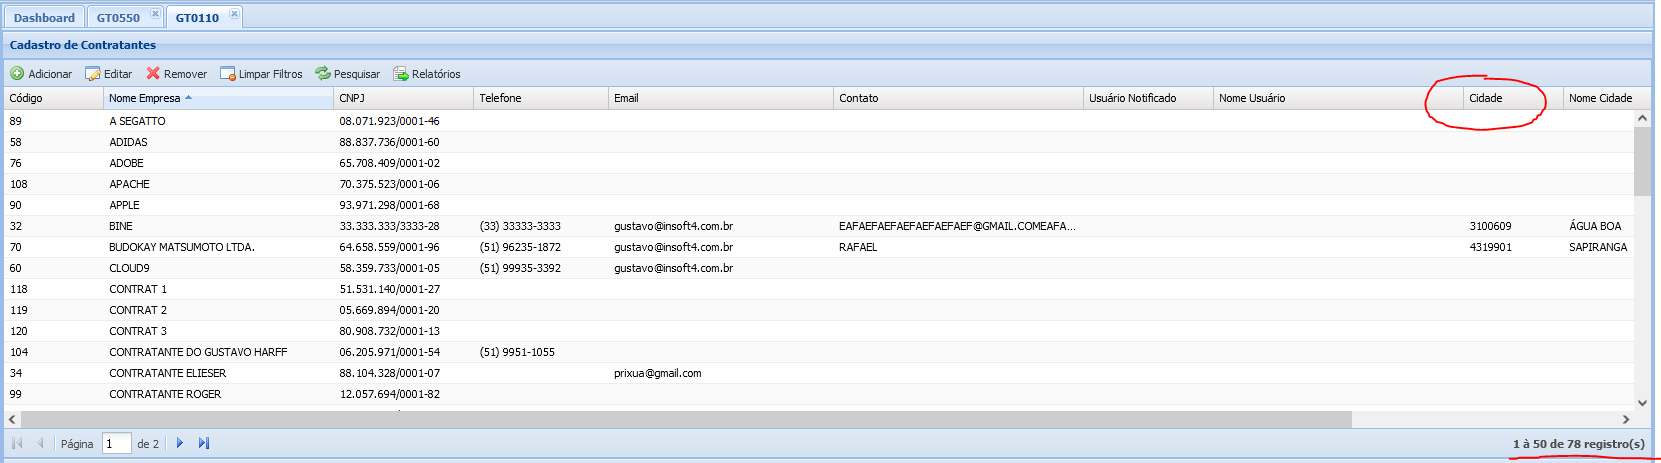Click the Cidade column header
The height and width of the screenshot is (463, 1661).
click(1513, 98)
